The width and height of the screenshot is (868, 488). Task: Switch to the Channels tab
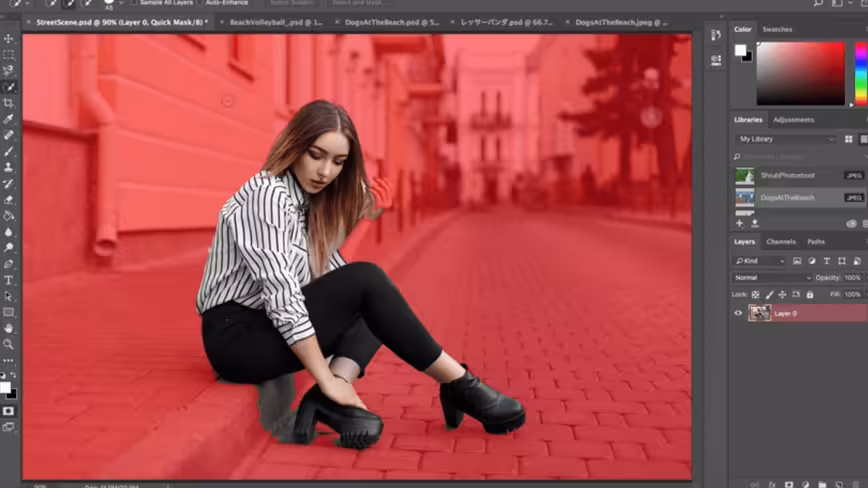click(x=781, y=242)
